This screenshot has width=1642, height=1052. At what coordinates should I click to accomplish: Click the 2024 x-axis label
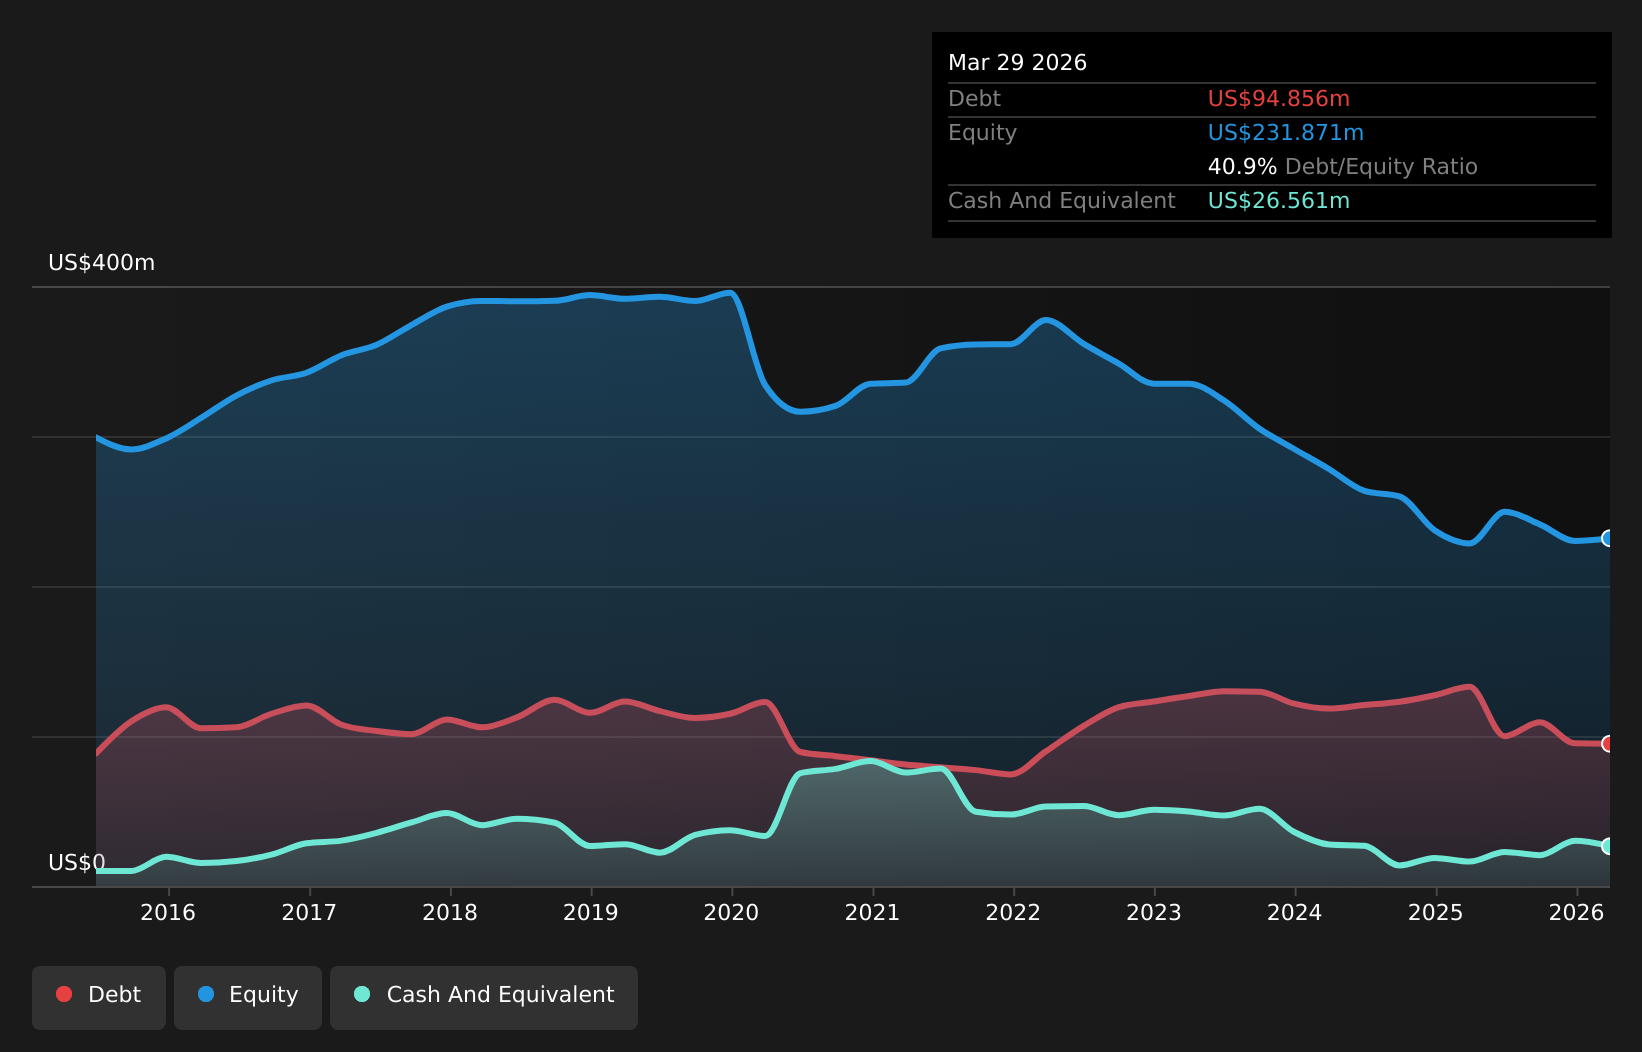click(1295, 912)
